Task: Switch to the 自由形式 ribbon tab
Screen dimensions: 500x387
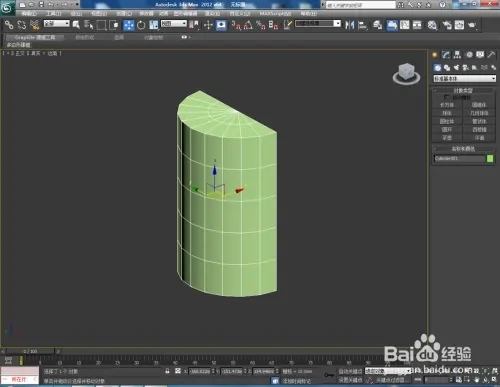Action: click(x=85, y=37)
